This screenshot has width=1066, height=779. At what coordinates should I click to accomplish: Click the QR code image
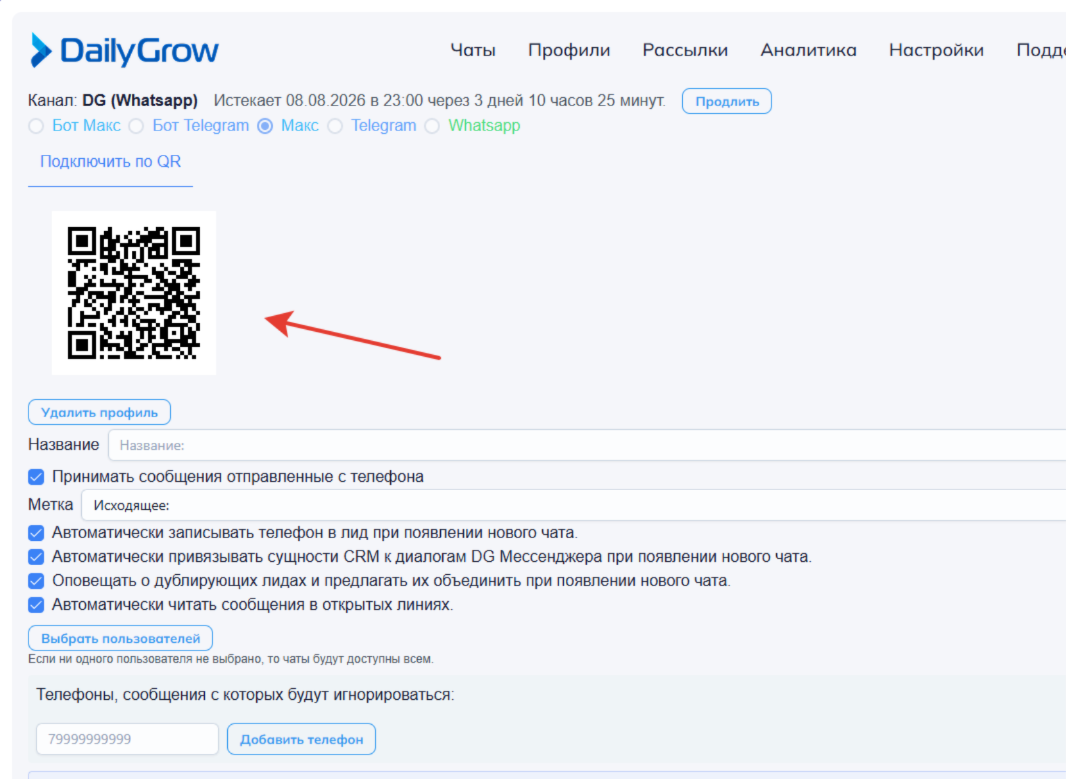134,292
